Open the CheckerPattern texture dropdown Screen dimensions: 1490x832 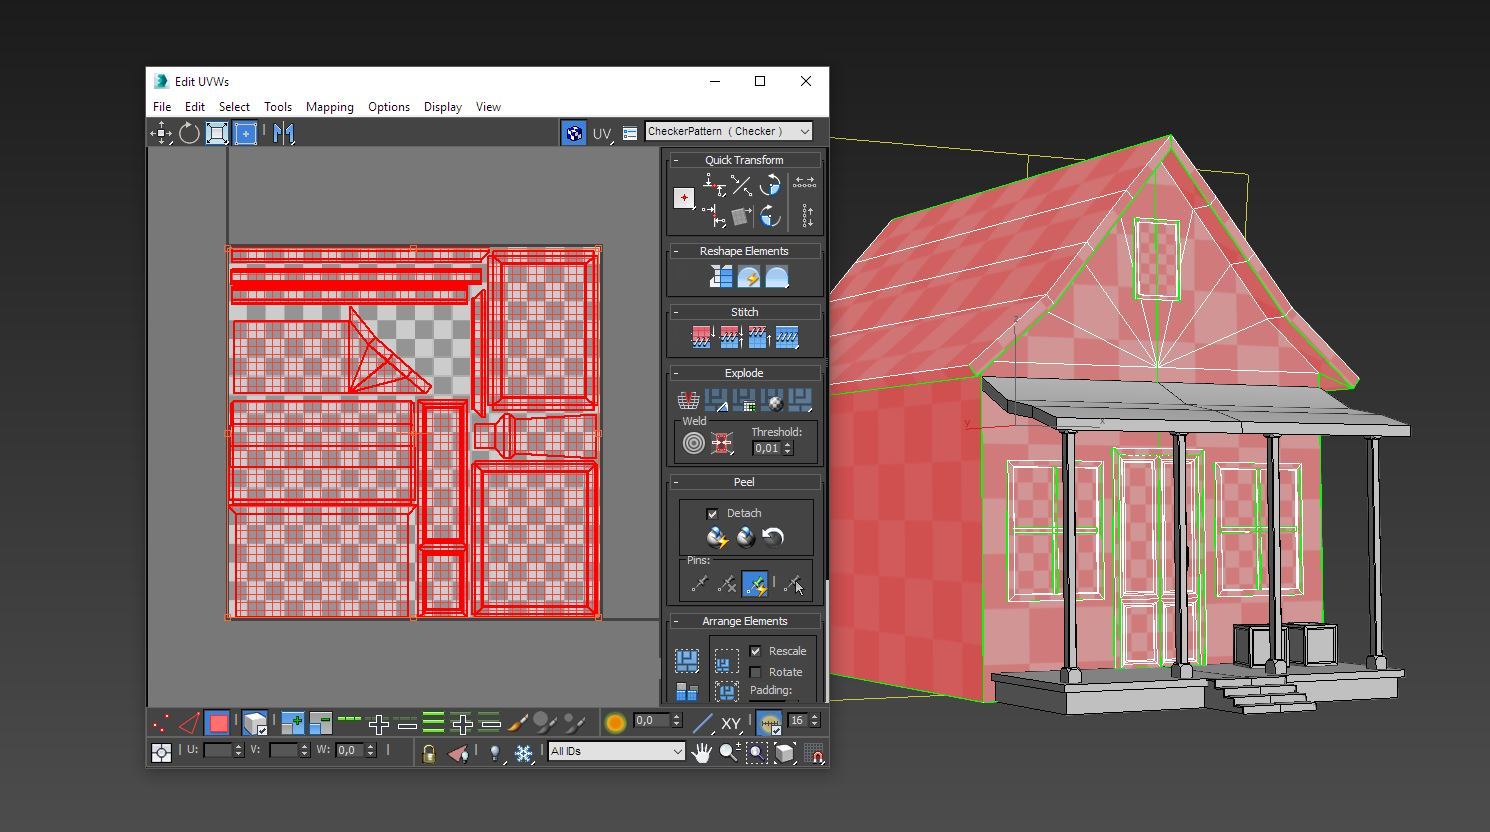(x=728, y=131)
